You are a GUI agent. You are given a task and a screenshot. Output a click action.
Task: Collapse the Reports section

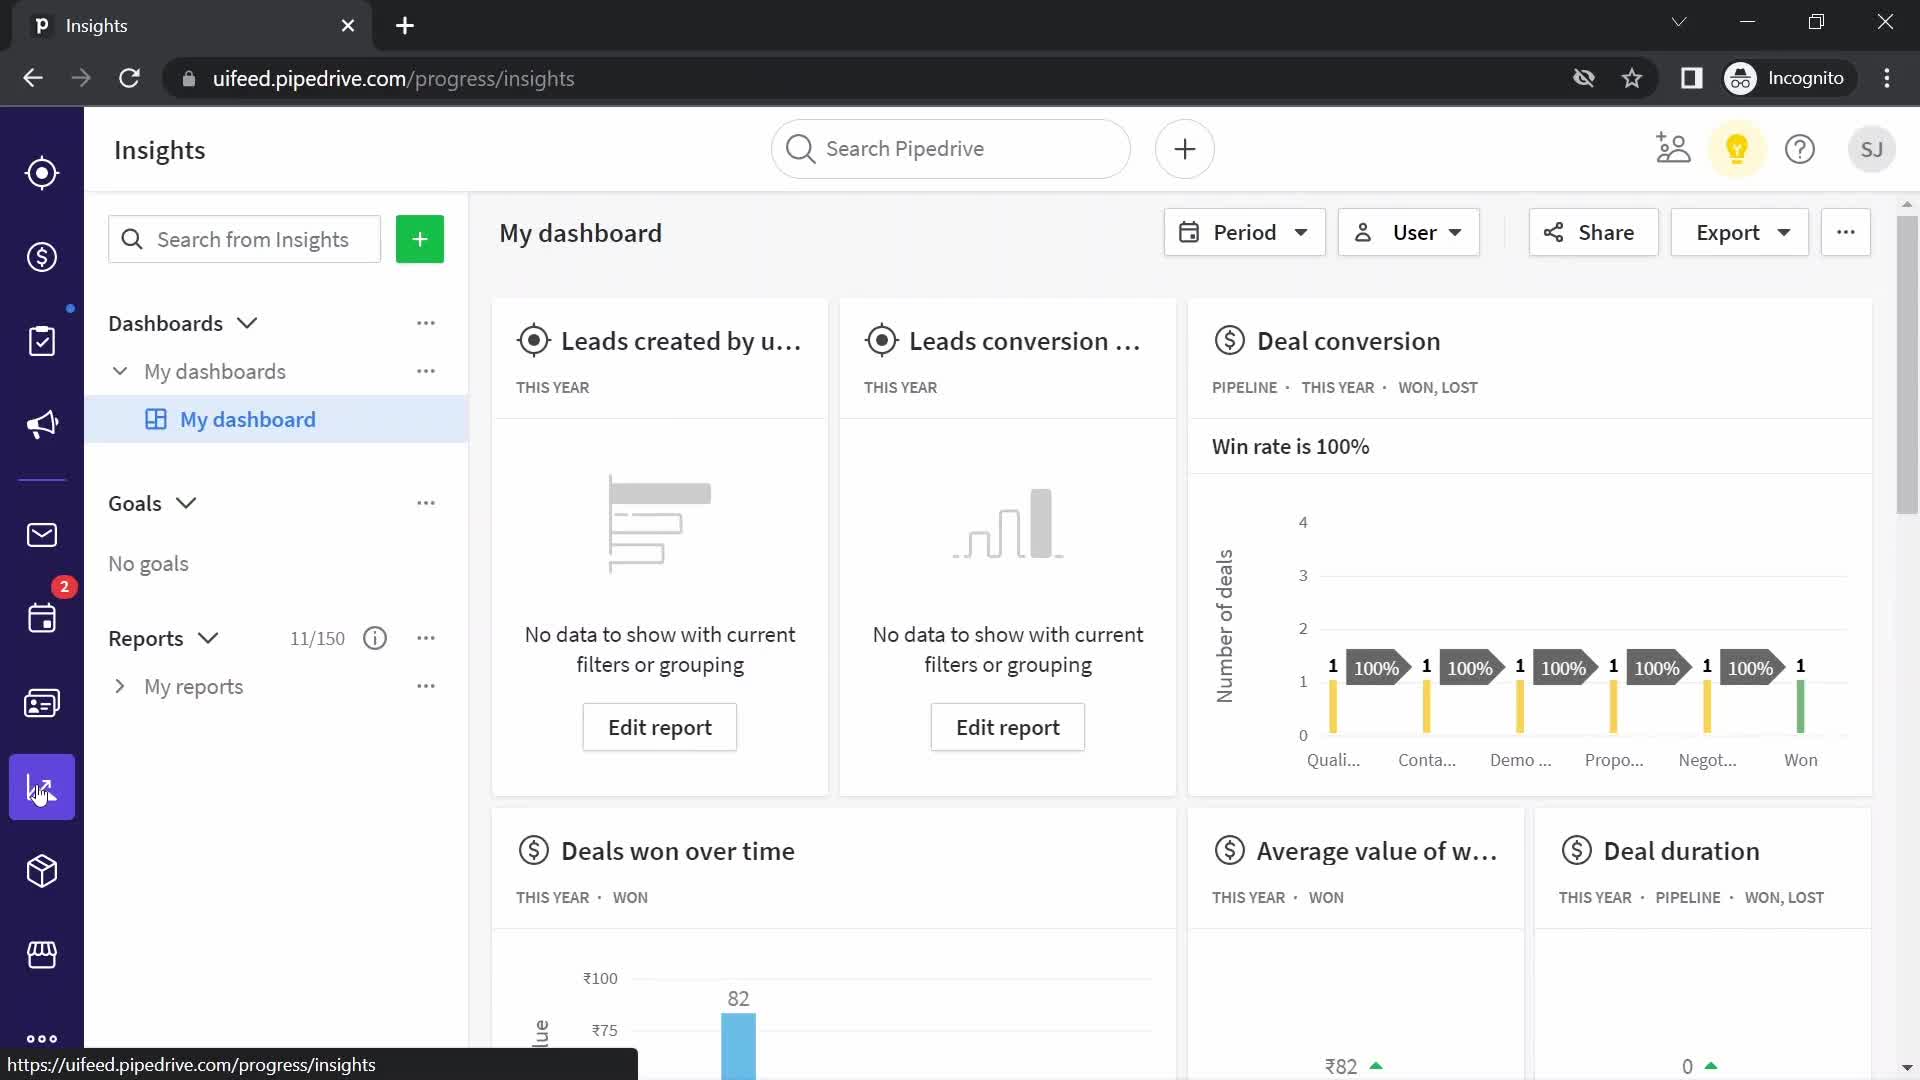tap(208, 638)
